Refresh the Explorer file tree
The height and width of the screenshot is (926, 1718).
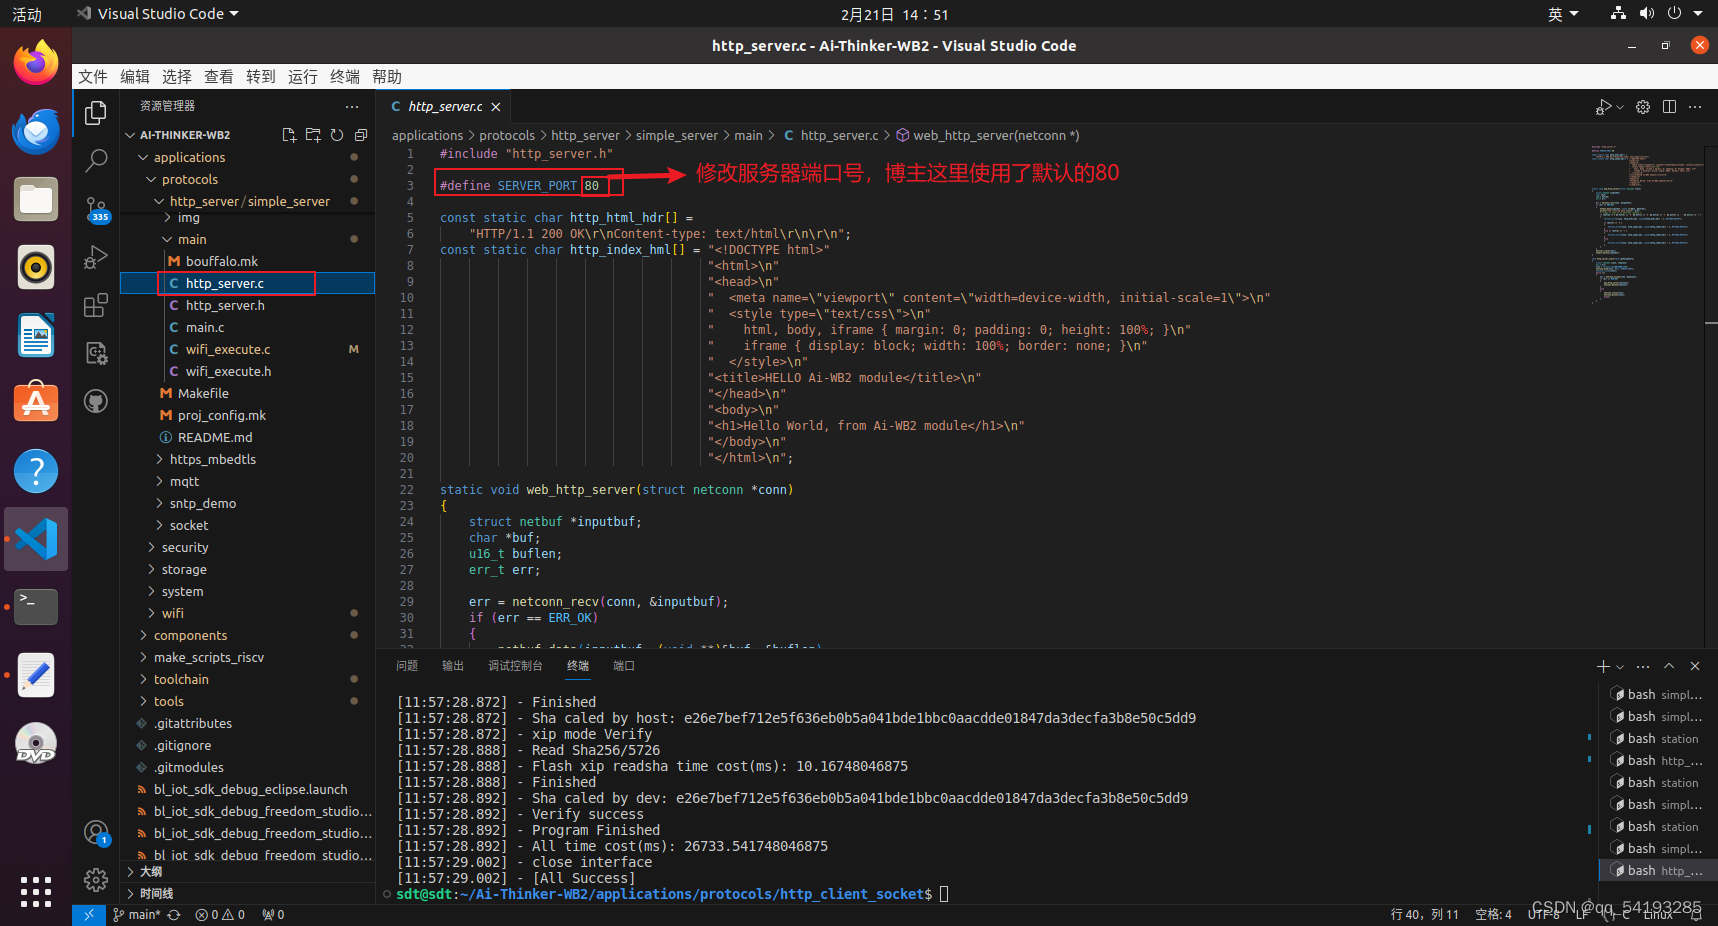coord(337,135)
